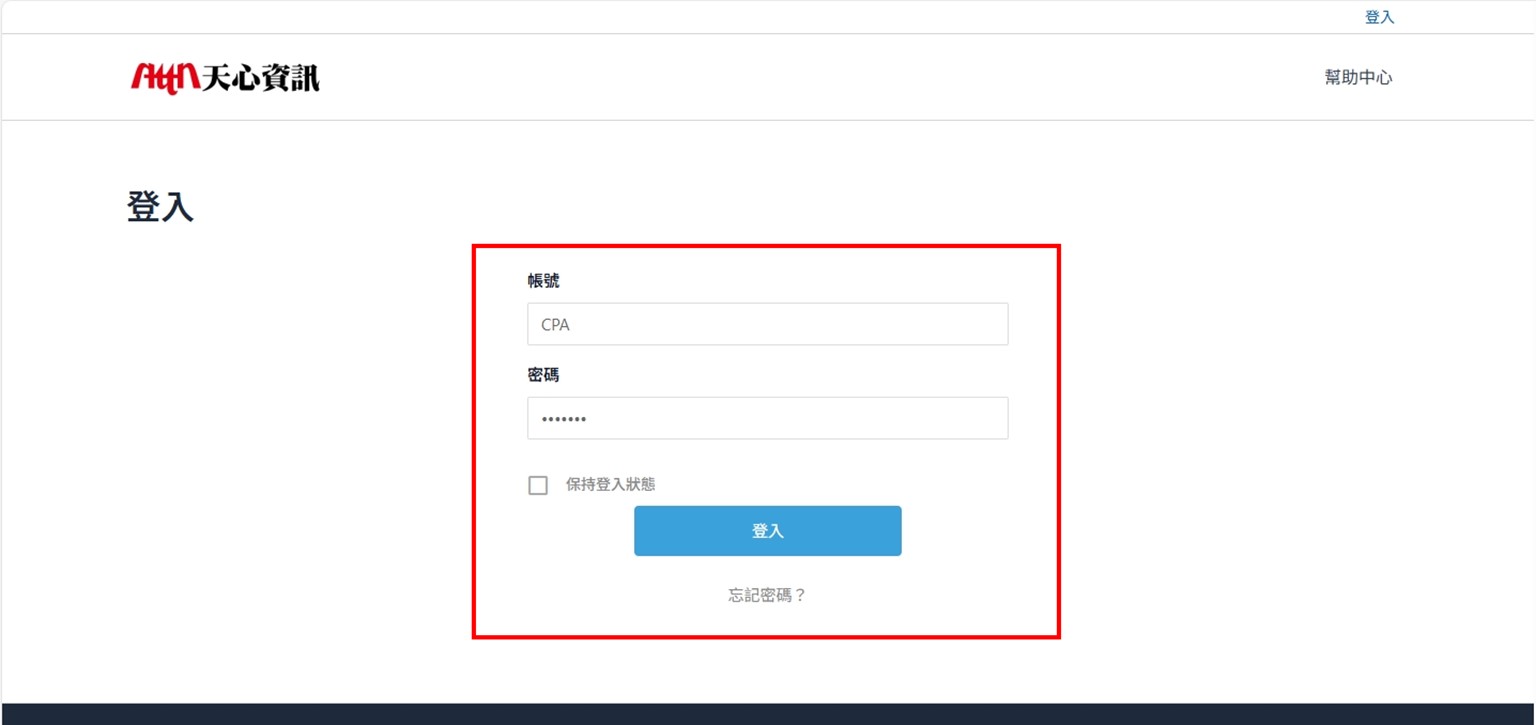Click the masked dots in password field
Viewport: 1536px width, 725px height.
564,419
